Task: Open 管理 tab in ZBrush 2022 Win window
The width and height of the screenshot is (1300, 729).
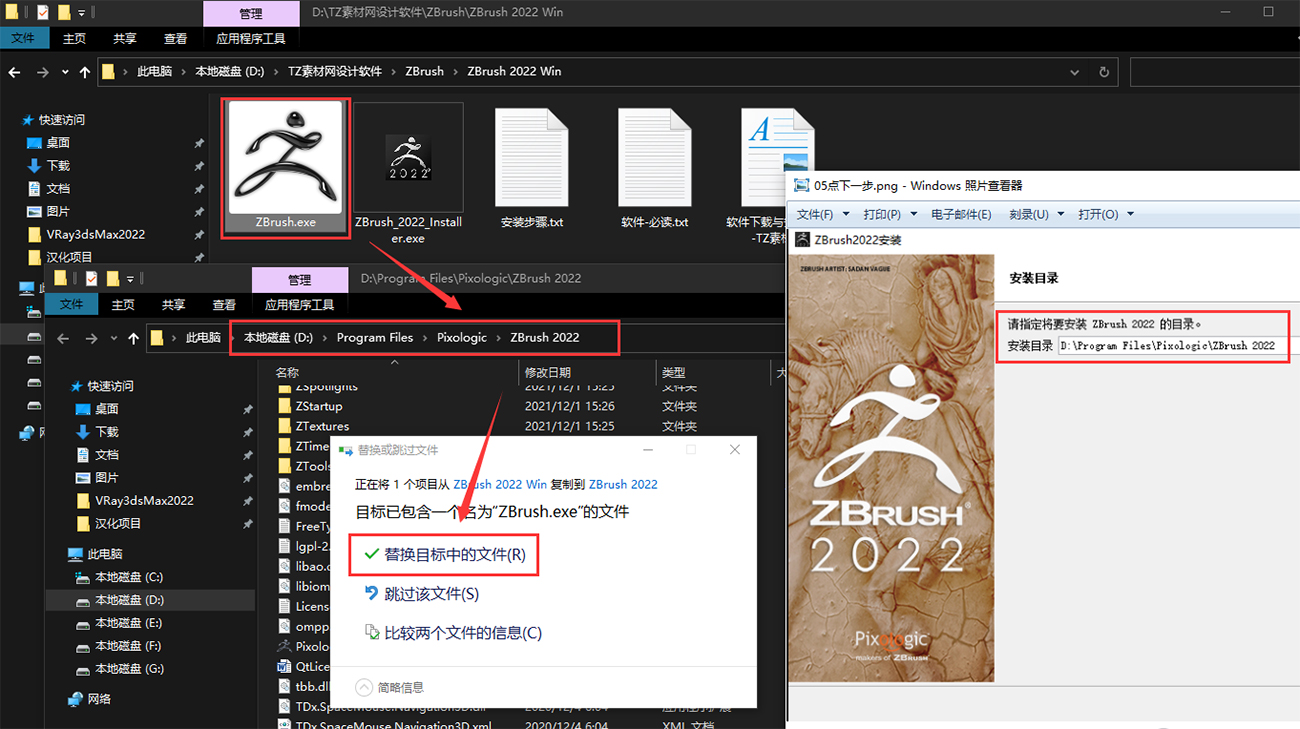Action: pos(251,14)
